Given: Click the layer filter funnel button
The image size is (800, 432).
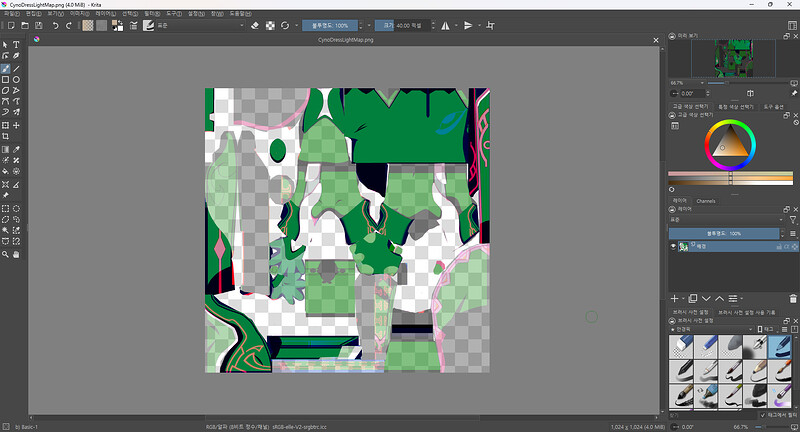Looking at the screenshot, I should (x=793, y=220).
